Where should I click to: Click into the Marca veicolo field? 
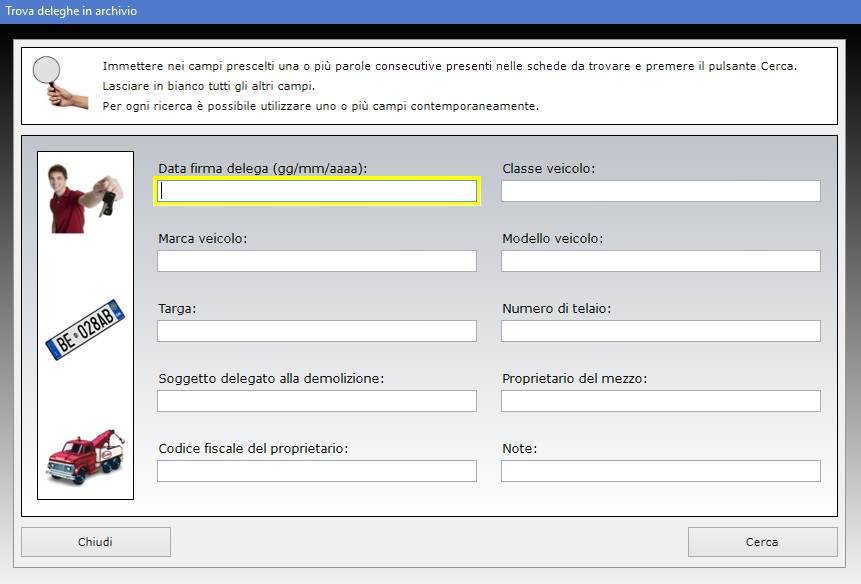coord(317,261)
